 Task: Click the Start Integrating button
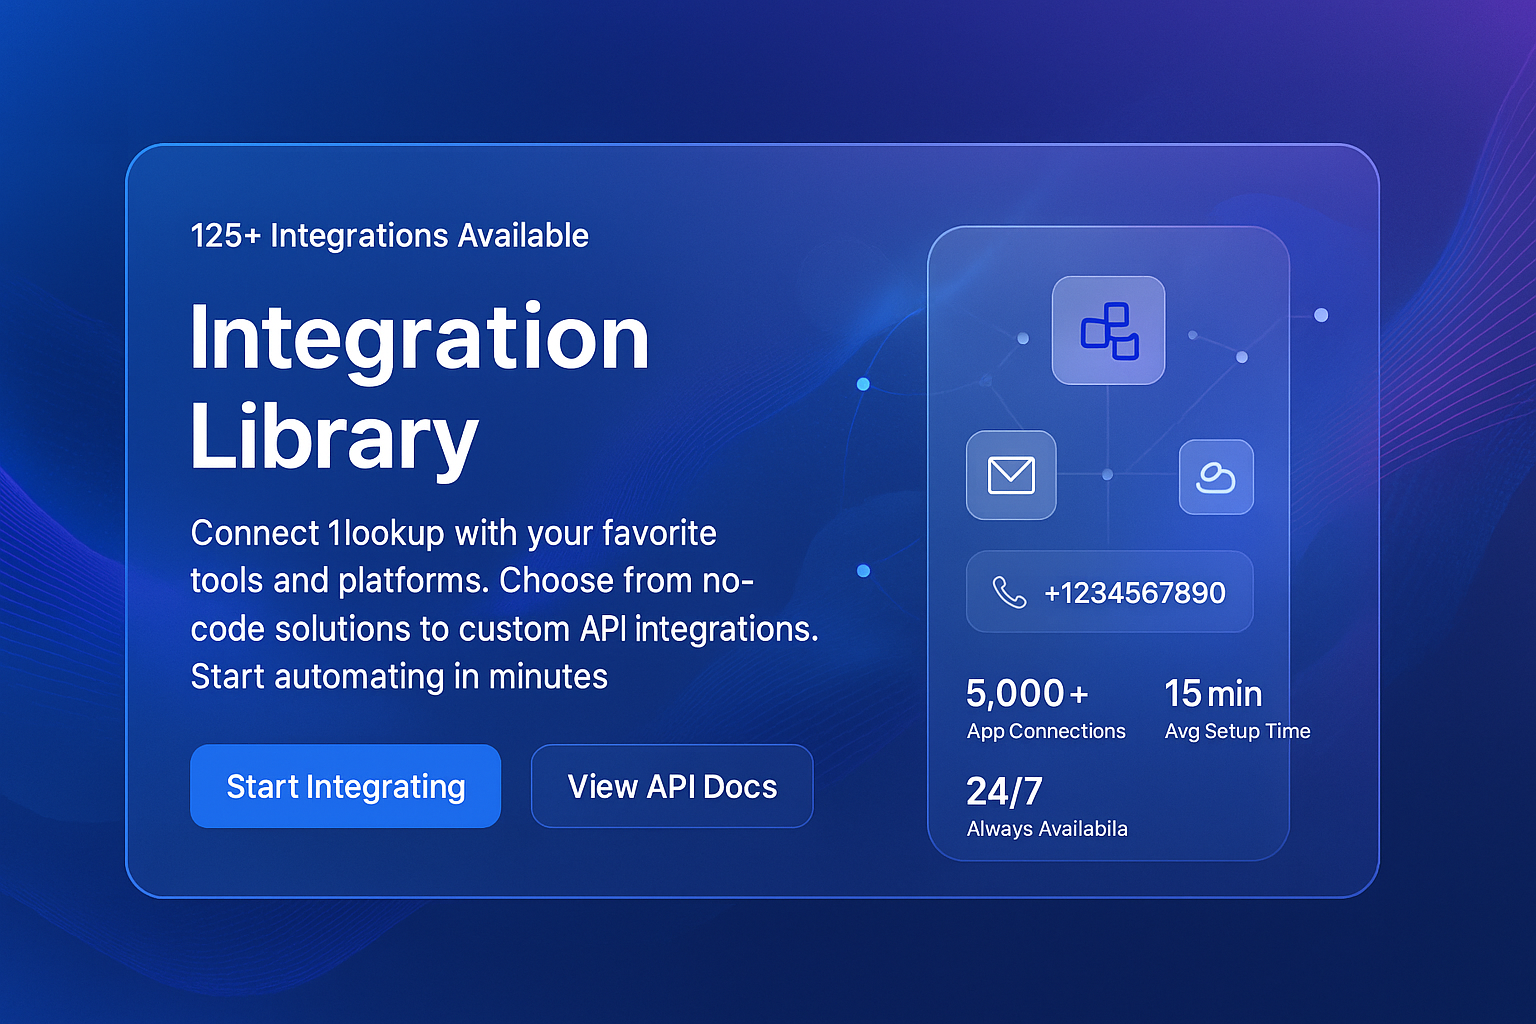[x=345, y=786]
